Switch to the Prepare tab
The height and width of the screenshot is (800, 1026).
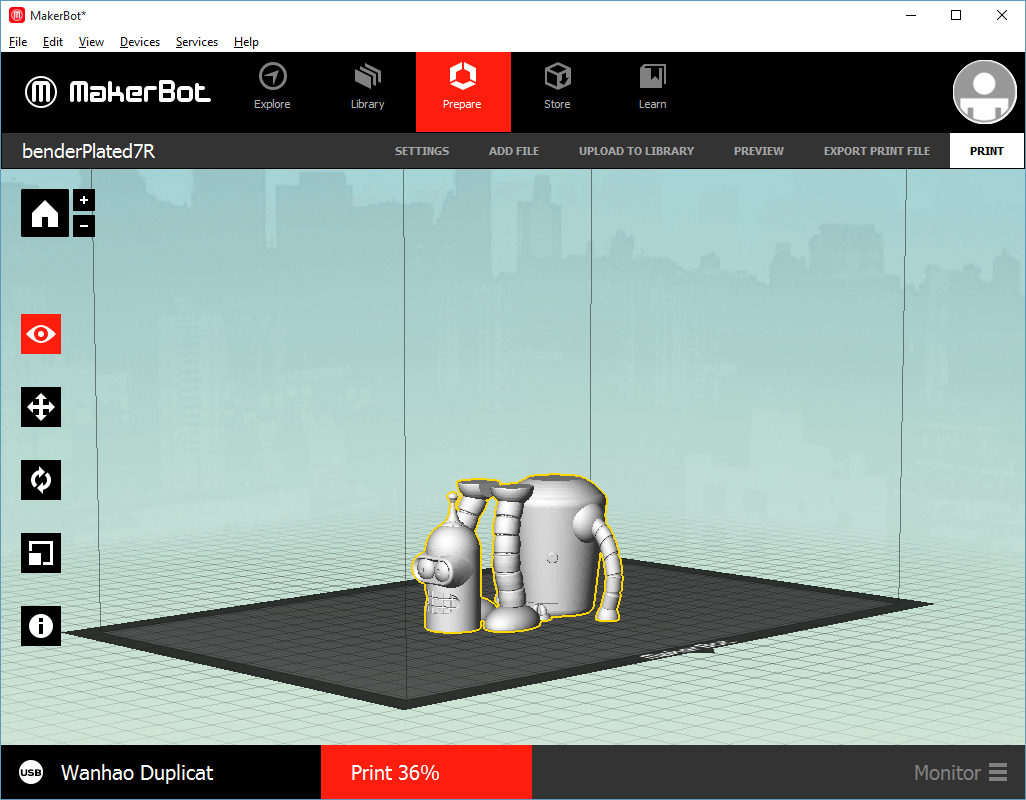coord(463,92)
